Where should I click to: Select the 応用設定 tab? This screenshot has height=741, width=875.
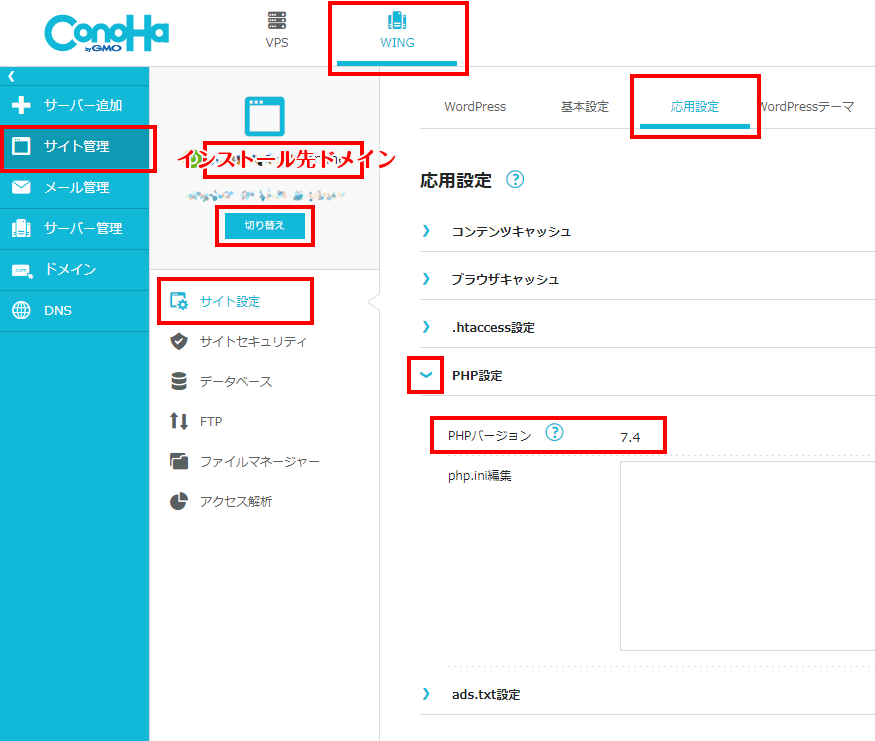695,107
